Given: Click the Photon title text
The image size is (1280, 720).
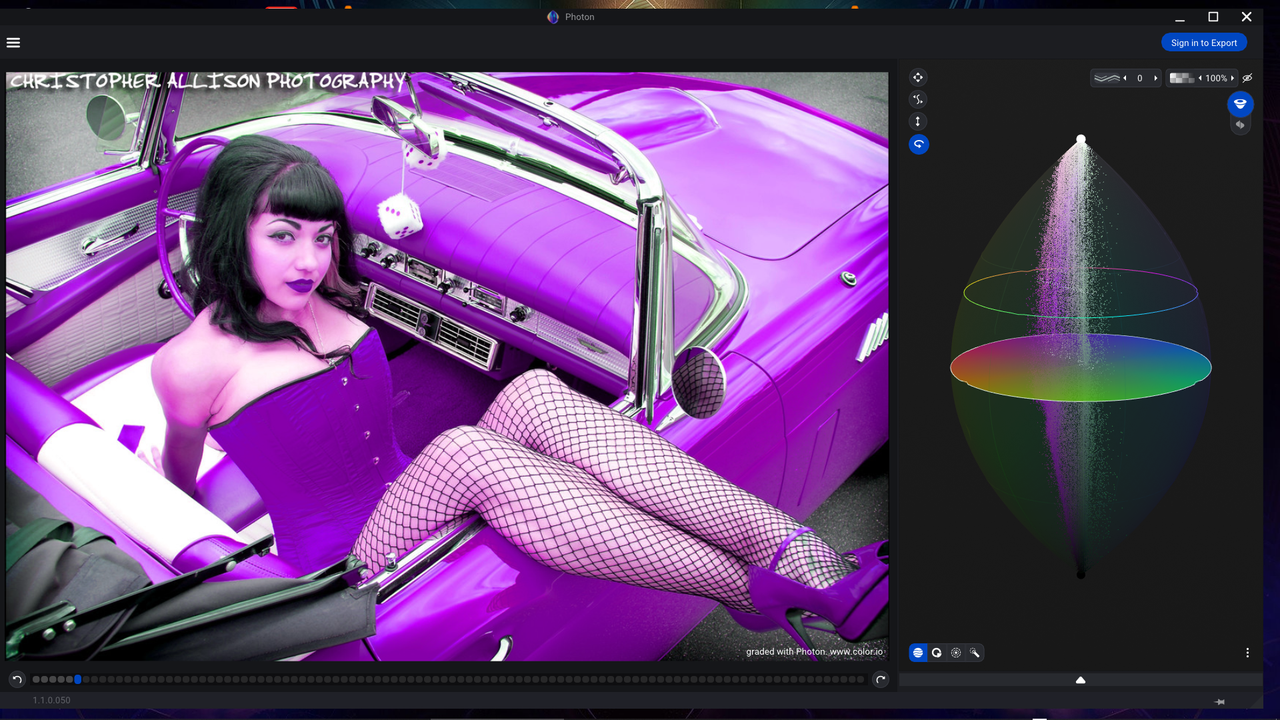Looking at the screenshot, I should click(580, 17).
